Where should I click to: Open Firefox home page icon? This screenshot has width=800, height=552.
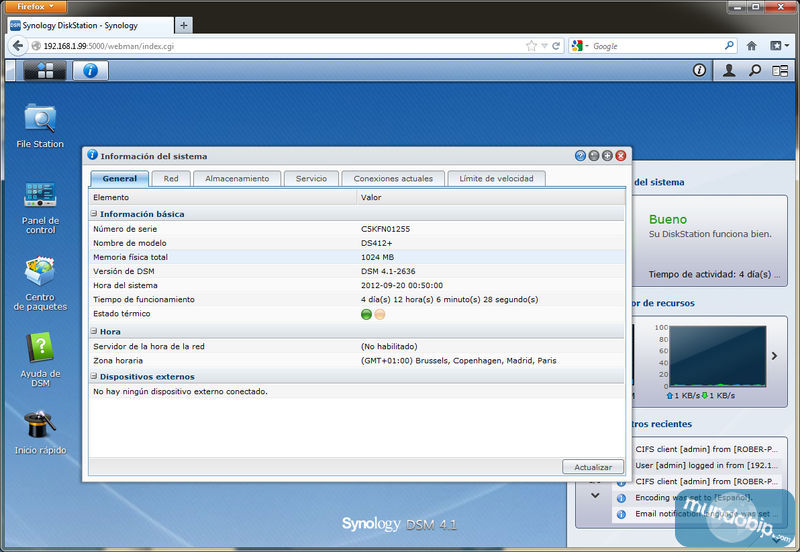[x=752, y=46]
